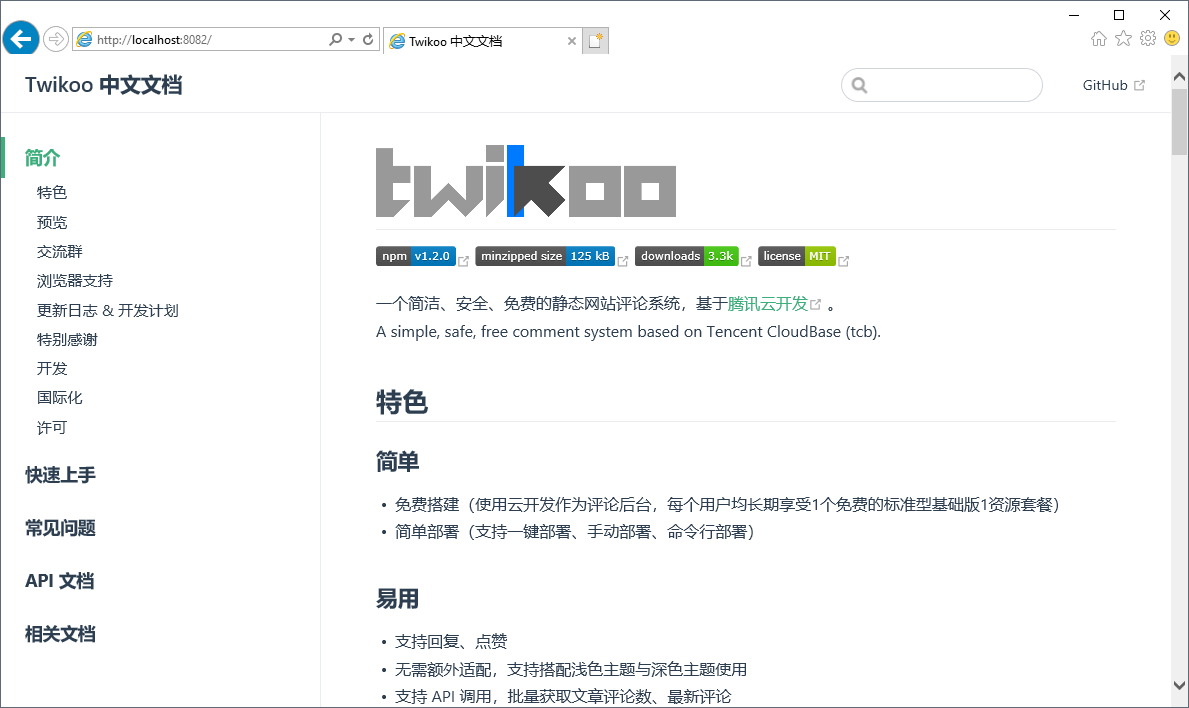Open 国际化 sidebar entry
This screenshot has height=708, width=1189.
pos(59,398)
